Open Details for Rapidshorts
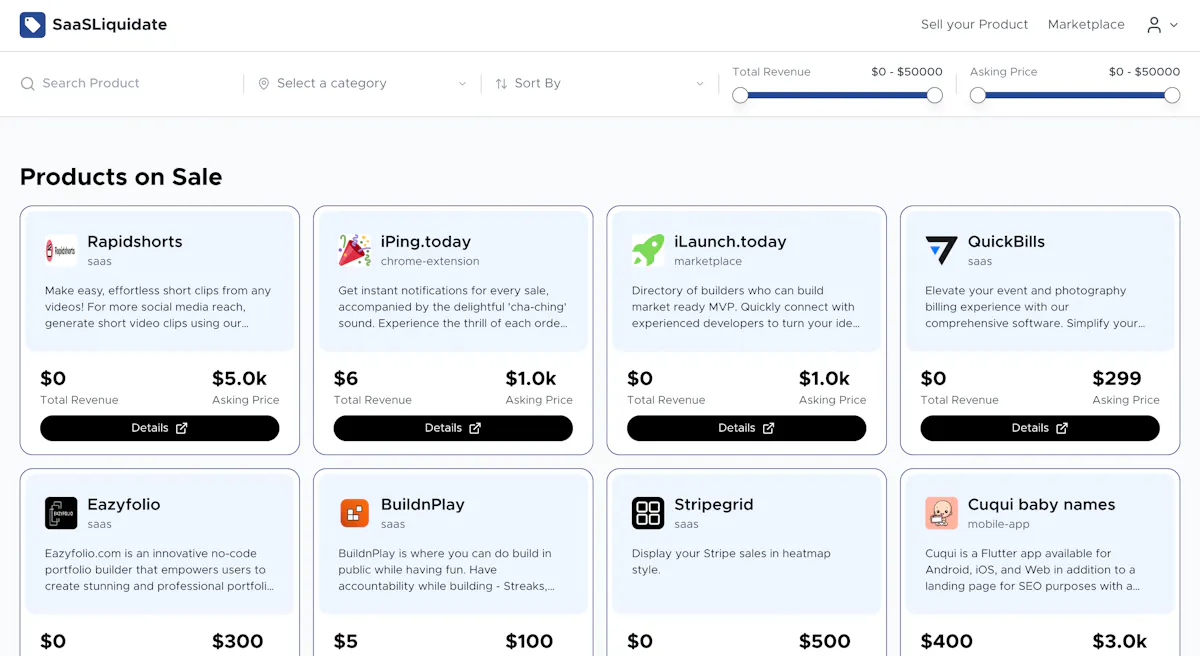 [x=160, y=428]
